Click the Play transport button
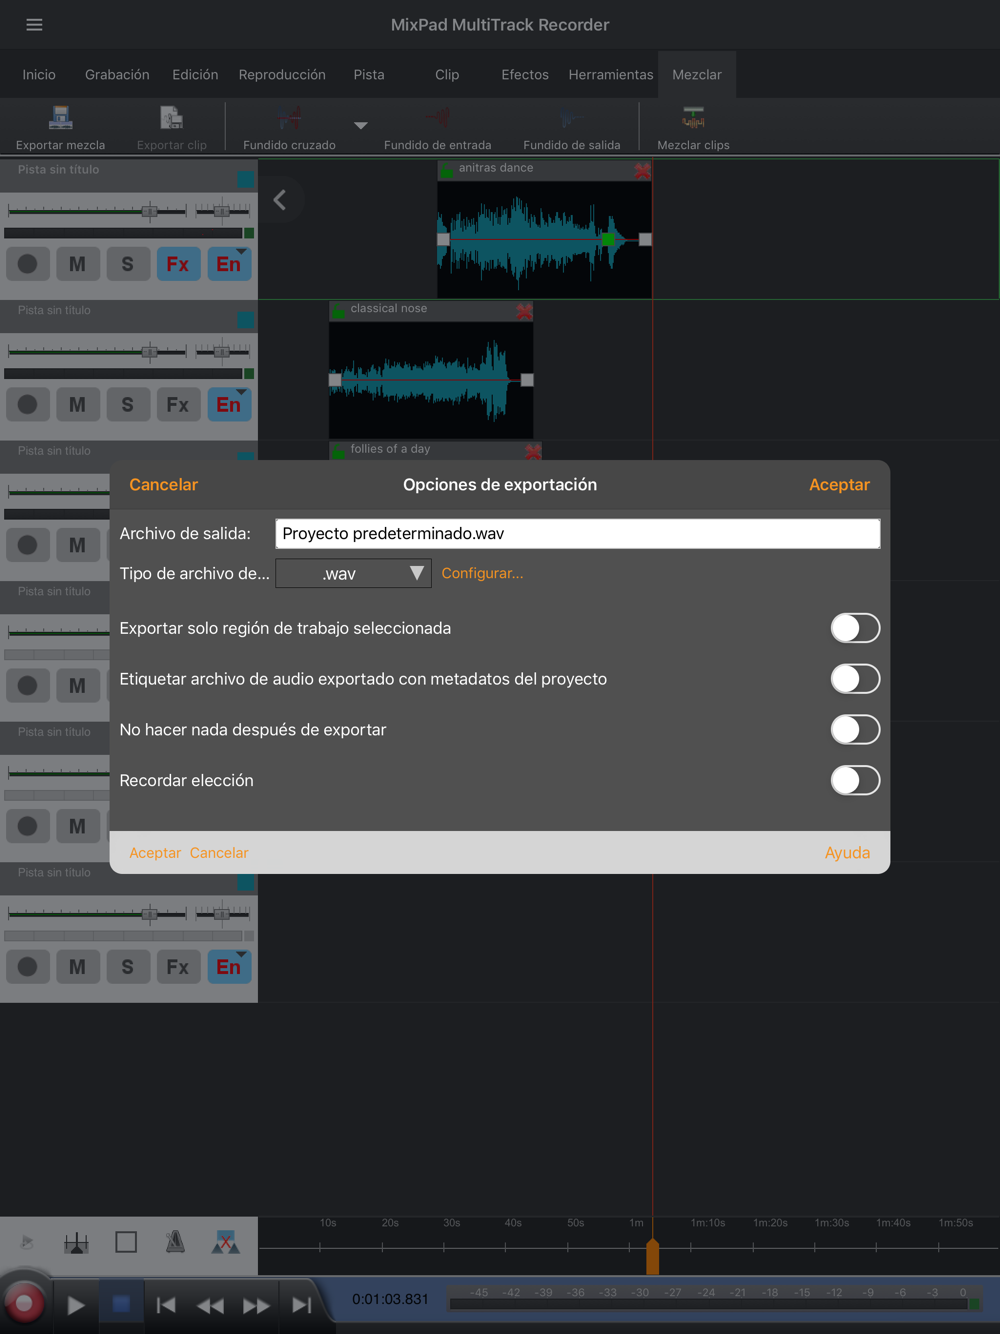The height and width of the screenshot is (1334, 1000). tap(76, 1305)
